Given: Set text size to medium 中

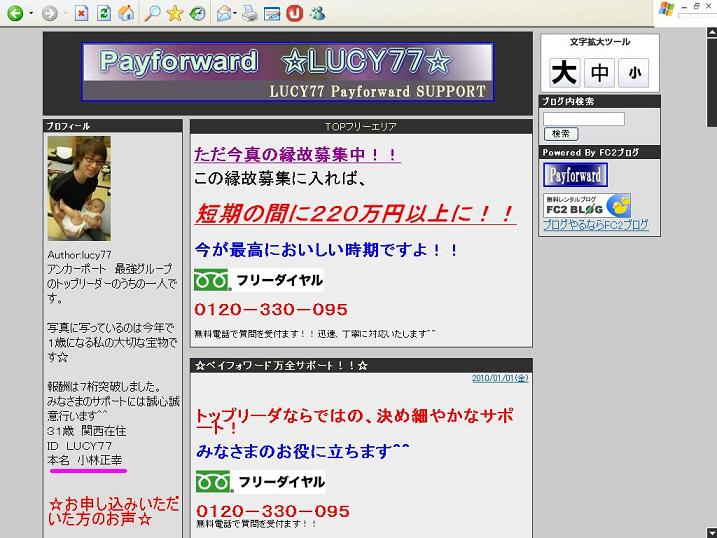Looking at the screenshot, I should click(x=599, y=72).
